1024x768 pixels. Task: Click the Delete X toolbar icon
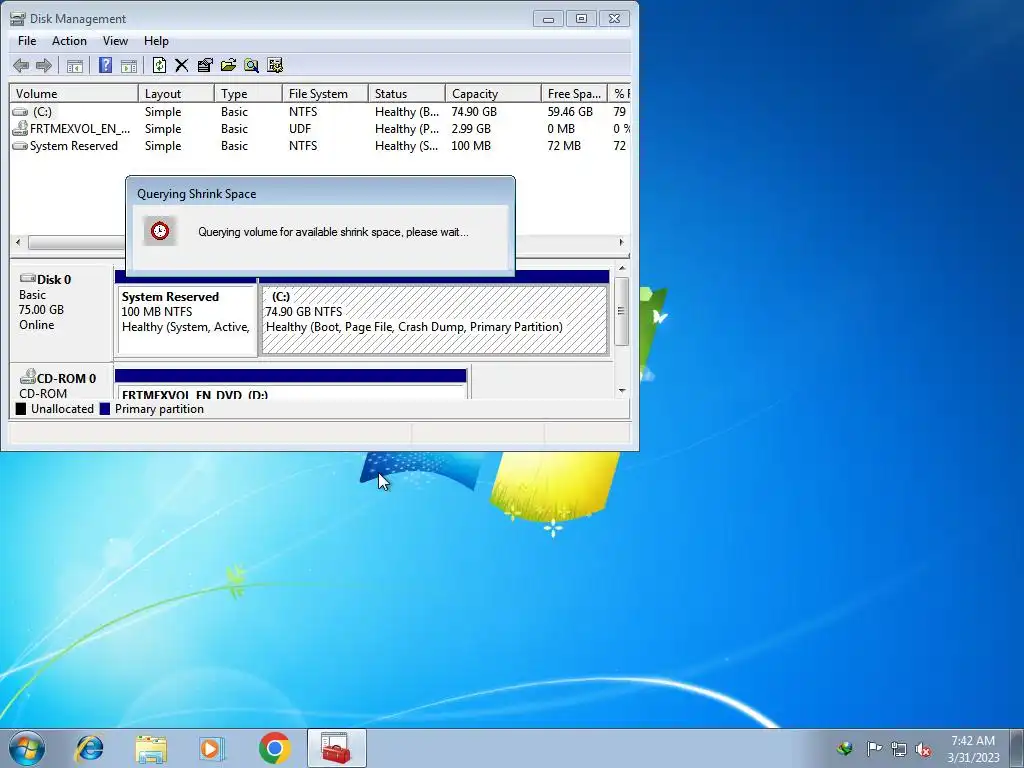click(x=182, y=65)
